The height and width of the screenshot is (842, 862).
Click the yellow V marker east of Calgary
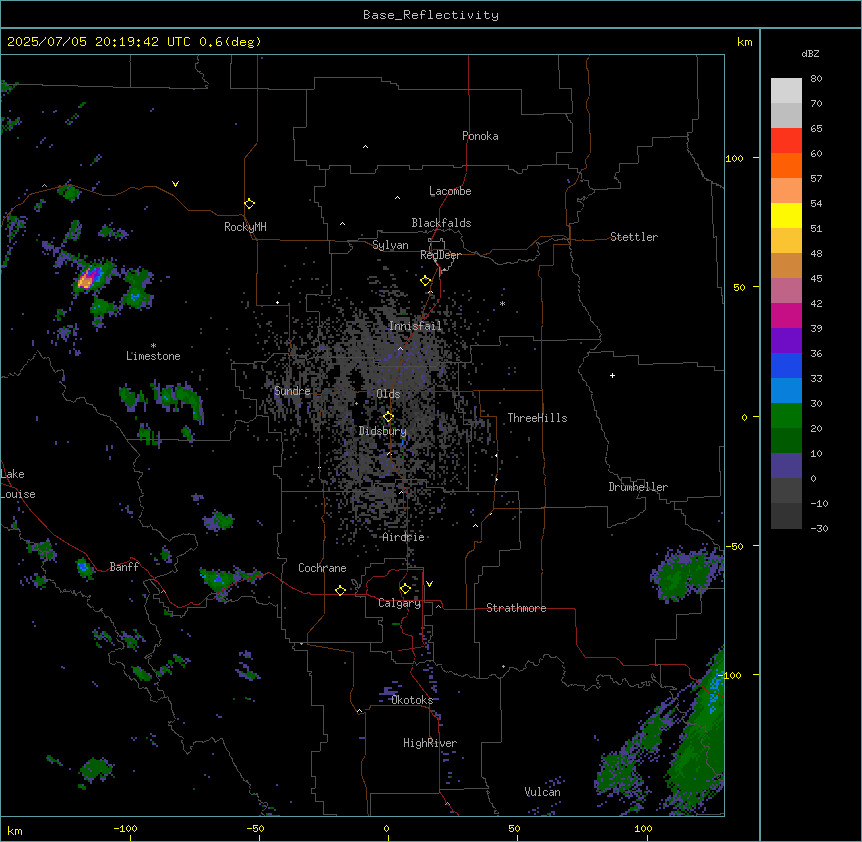[x=429, y=584]
